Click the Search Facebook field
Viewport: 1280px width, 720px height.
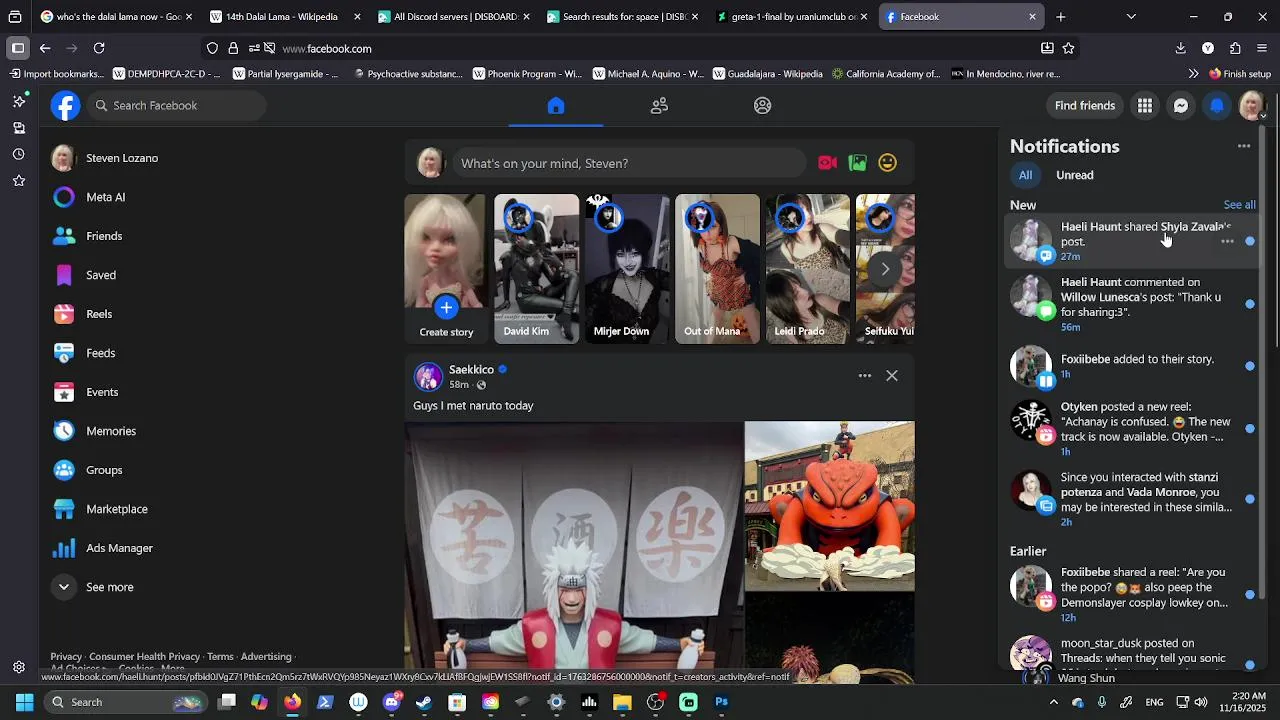tap(176, 106)
